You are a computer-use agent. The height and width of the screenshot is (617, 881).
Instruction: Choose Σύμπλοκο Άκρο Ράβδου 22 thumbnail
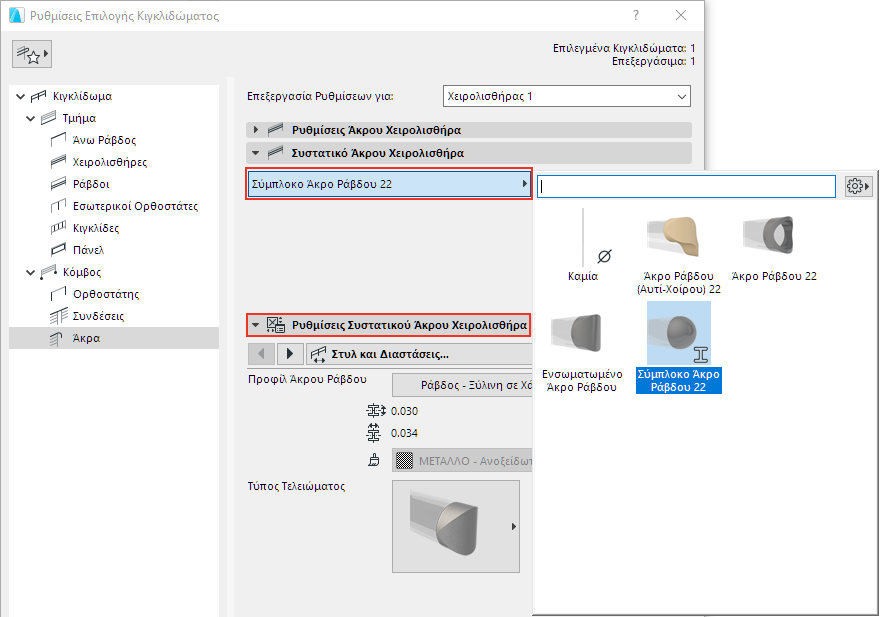[x=679, y=333]
